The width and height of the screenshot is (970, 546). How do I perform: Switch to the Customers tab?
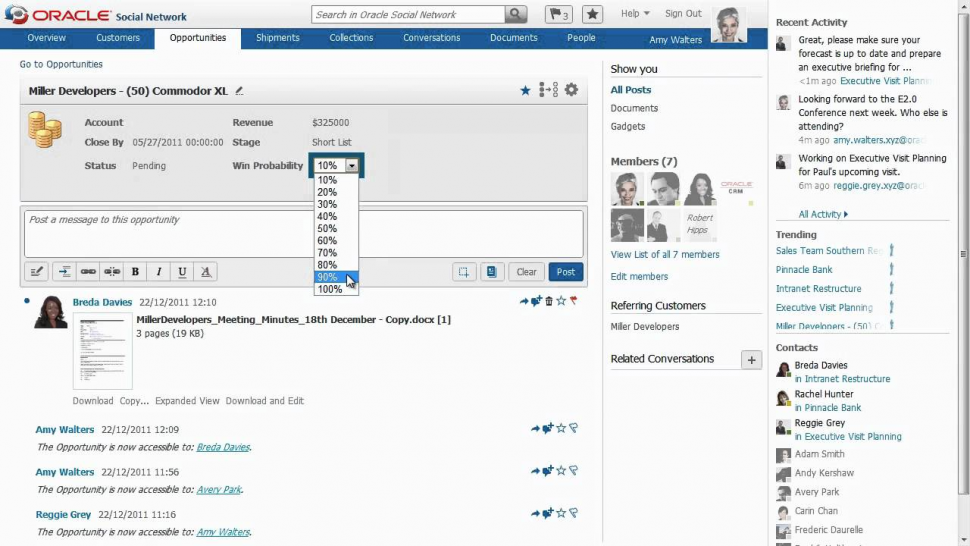[x=118, y=38]
